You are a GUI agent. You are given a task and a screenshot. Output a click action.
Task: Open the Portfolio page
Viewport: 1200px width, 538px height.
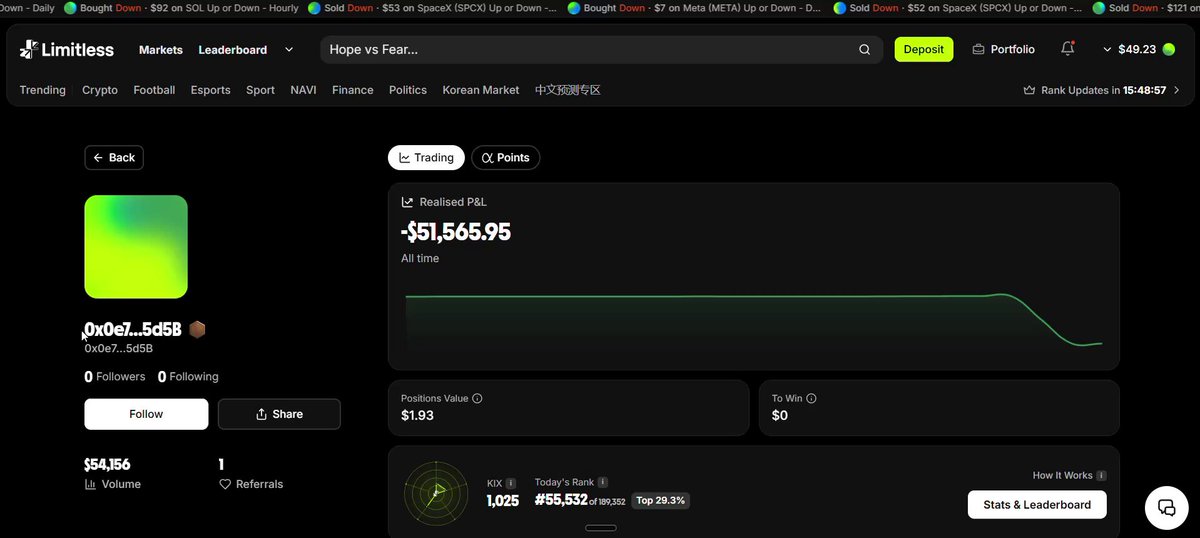click(x=1003, y=49)
